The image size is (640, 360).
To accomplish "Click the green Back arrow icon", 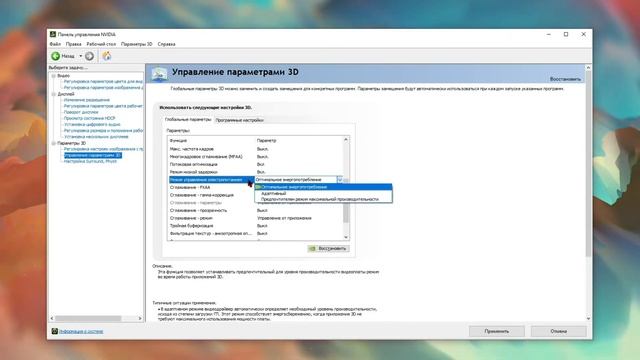I will tap(56, 56).
